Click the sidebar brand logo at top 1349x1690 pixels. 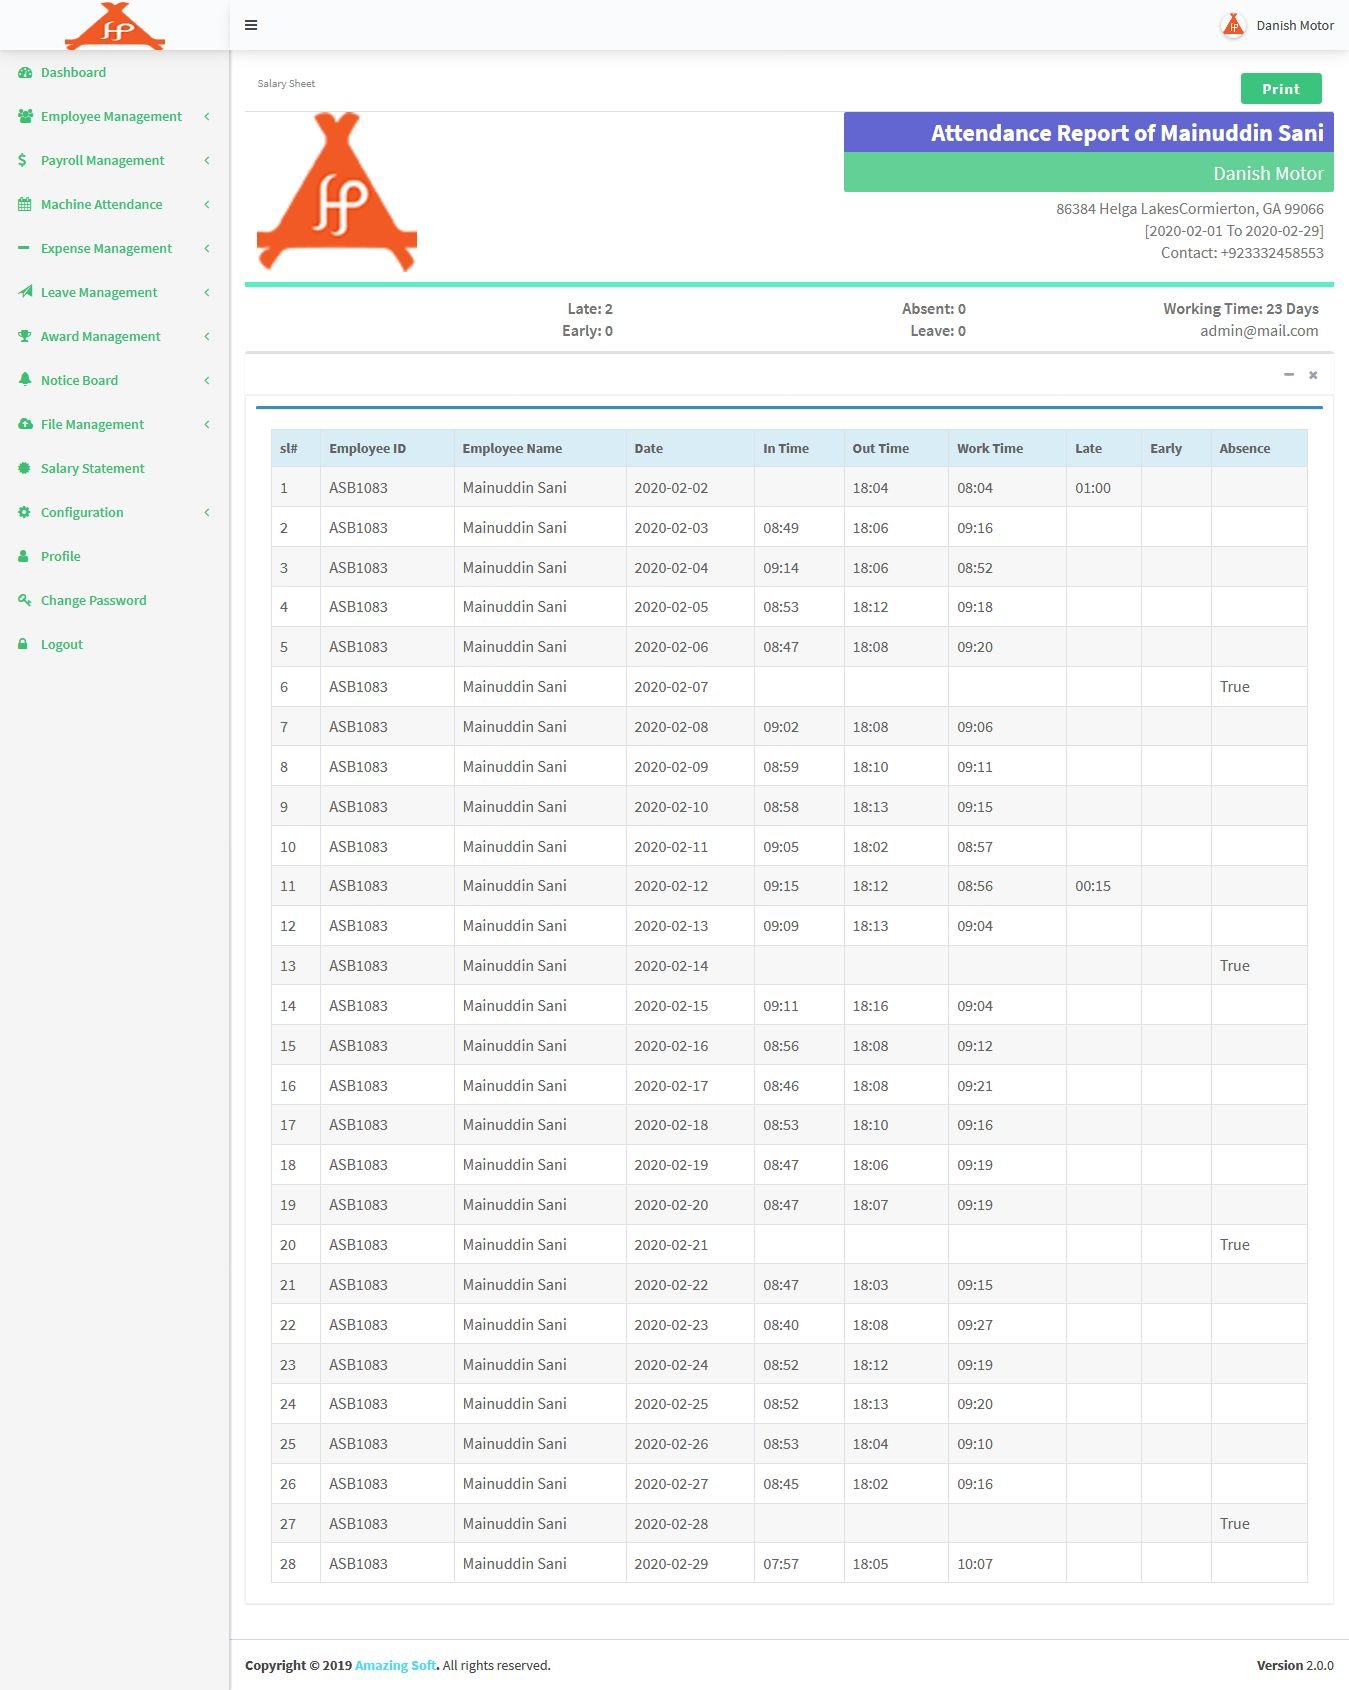pyautogui.click(x=115, y=26)
